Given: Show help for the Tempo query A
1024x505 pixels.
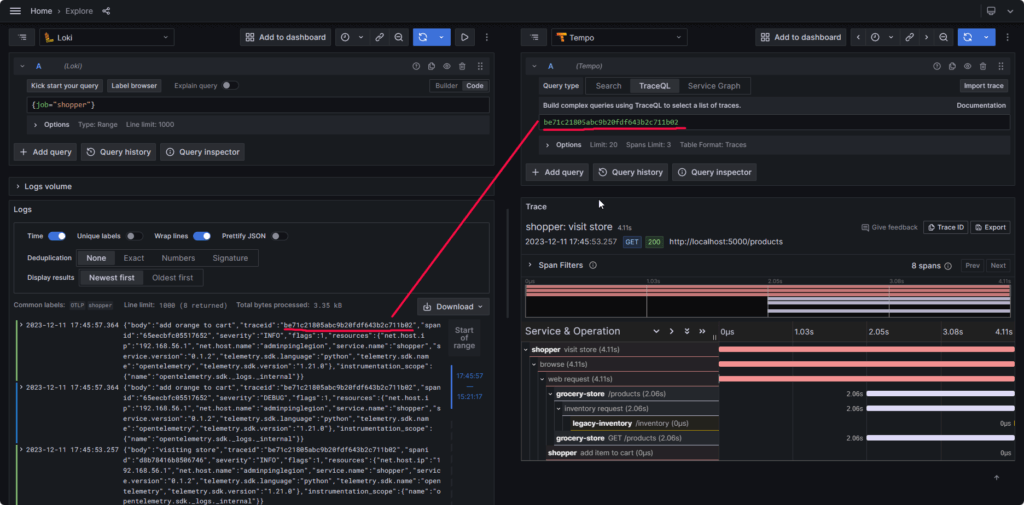Looking at the screenshot, I should coord(936,66).
